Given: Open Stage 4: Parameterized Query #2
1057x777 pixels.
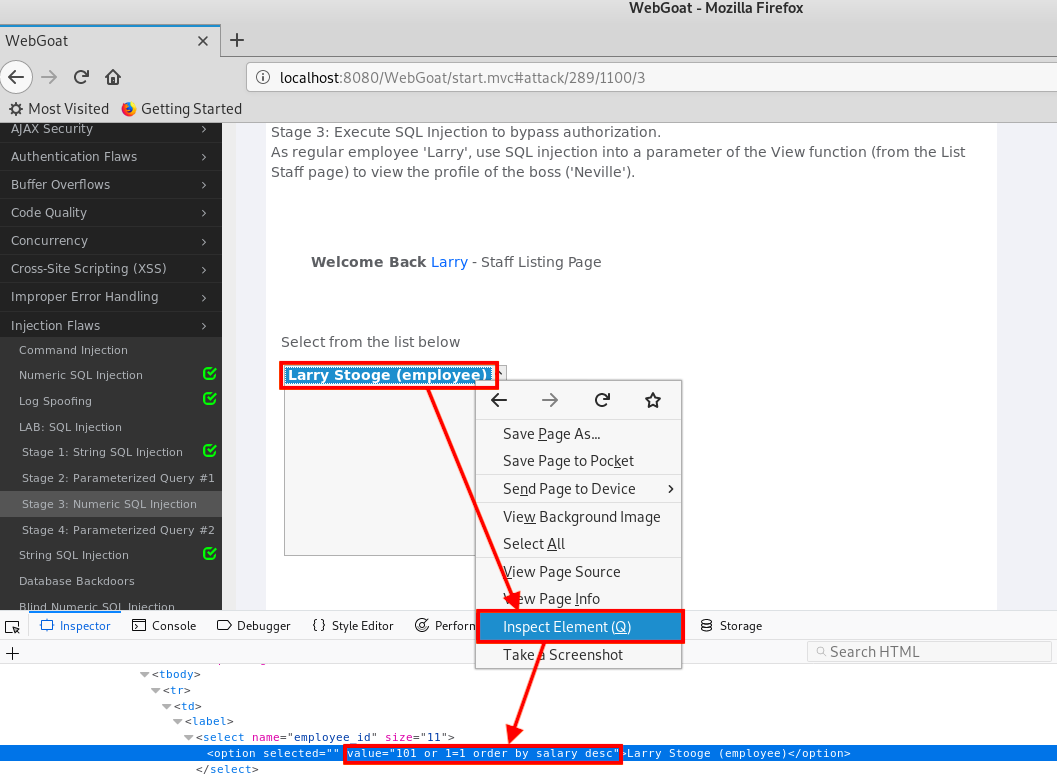Looking at the screenshot, I should [x=118, y=530].
